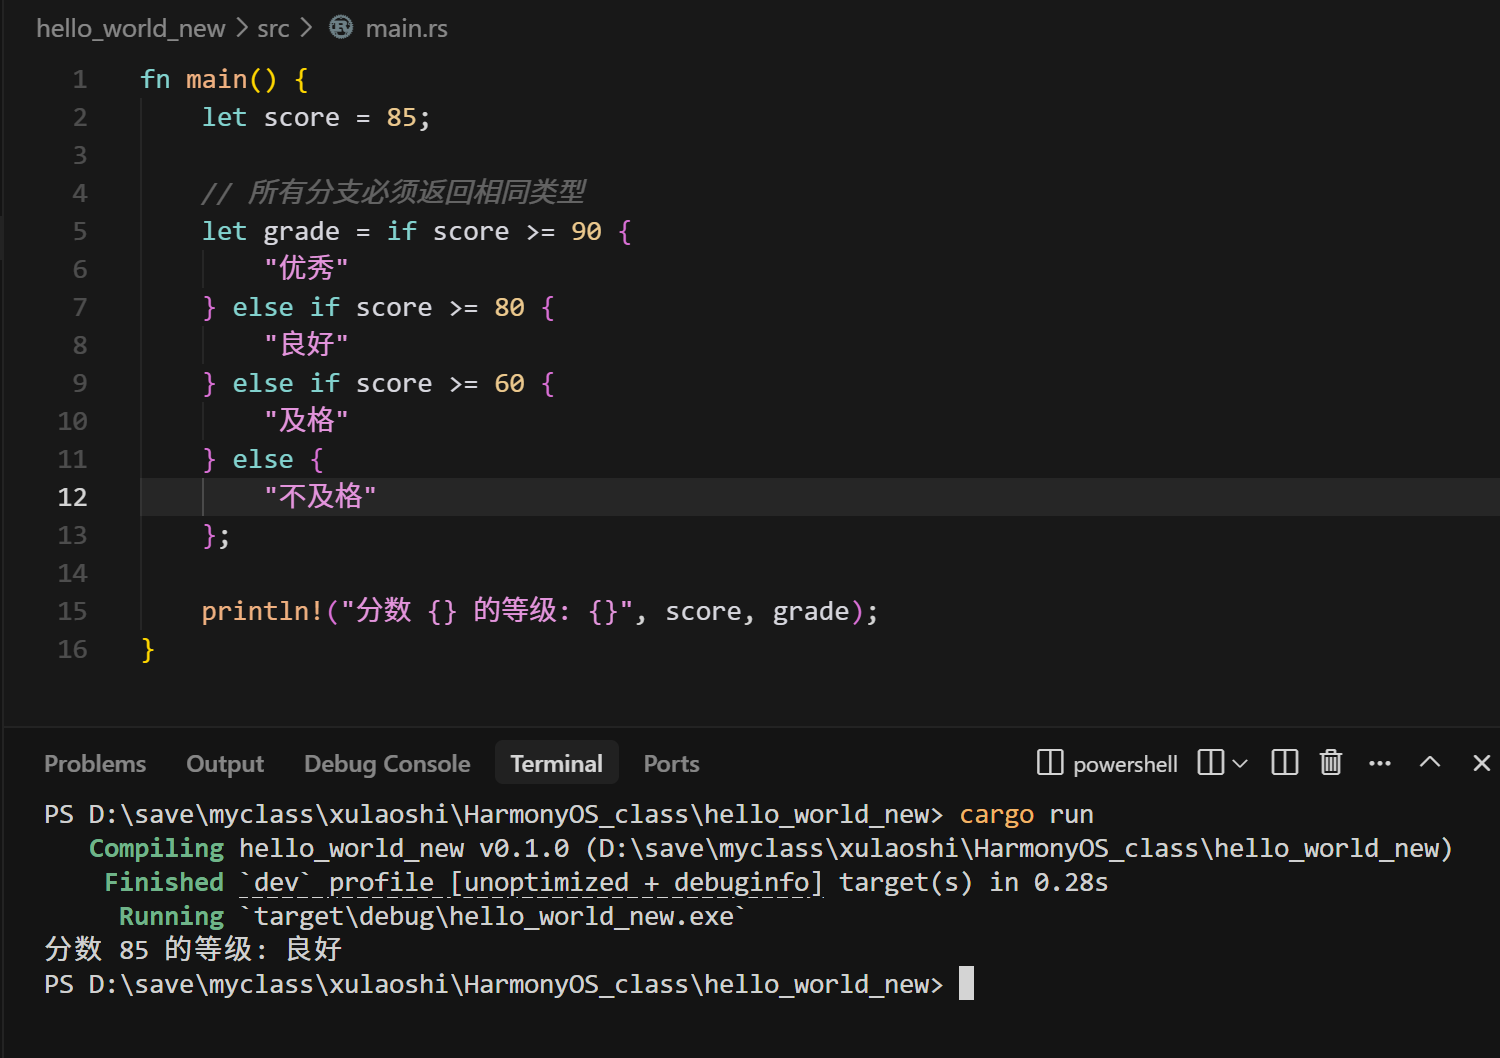Click the string "及格" on line 10

coord(306,420)
